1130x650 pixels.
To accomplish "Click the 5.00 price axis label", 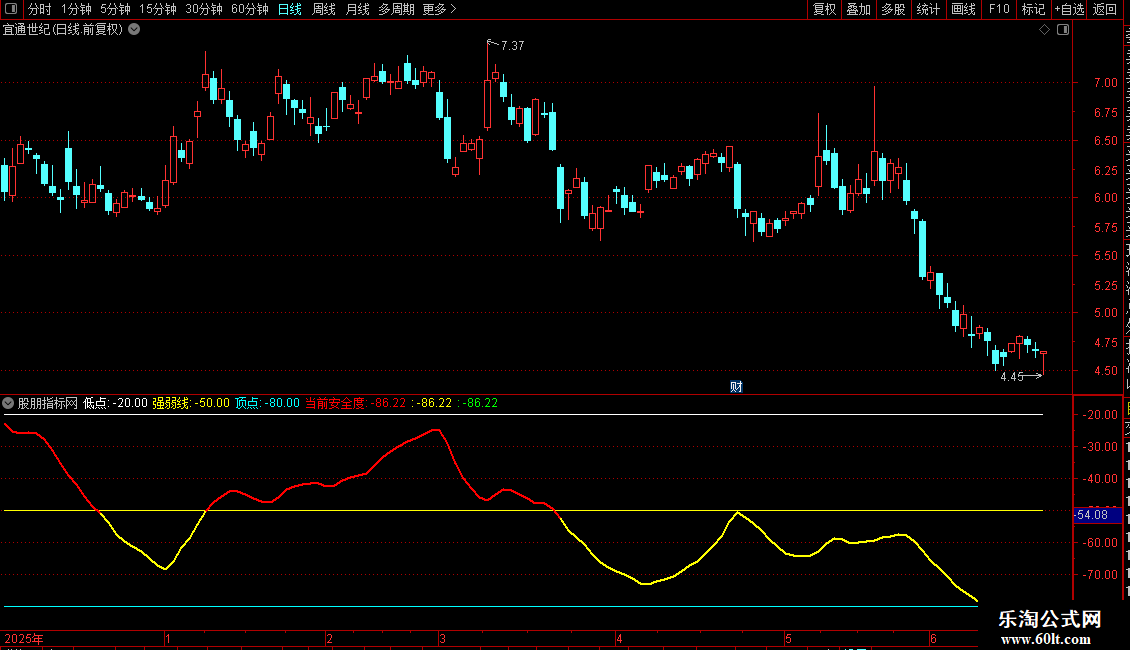I will pos(1105,313).
